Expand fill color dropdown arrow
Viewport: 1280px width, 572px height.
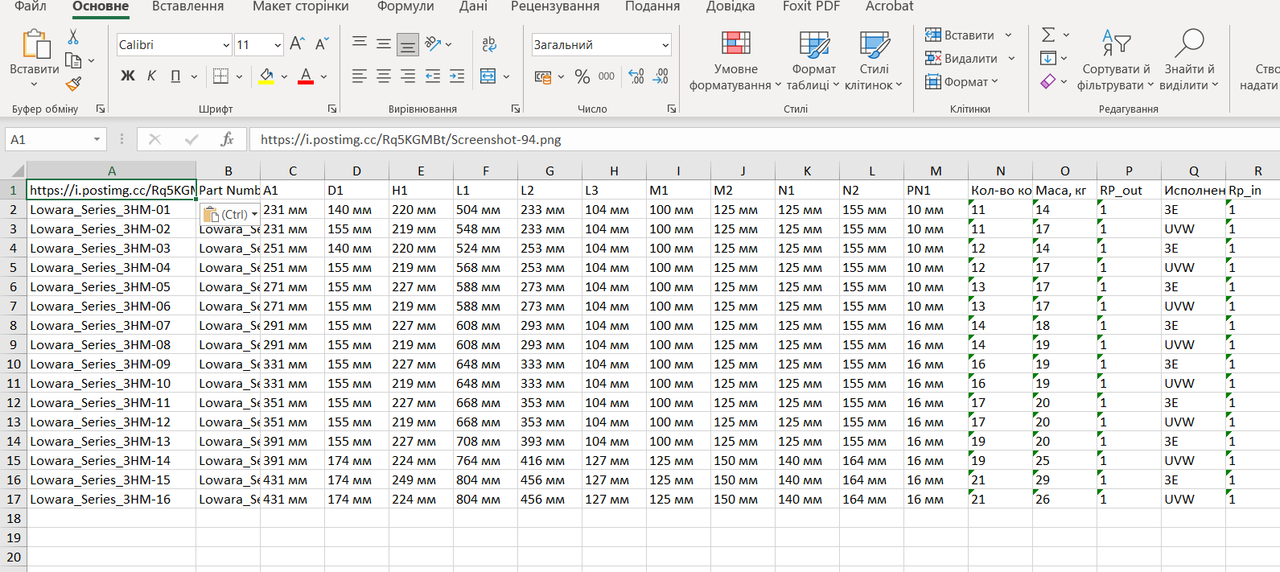284,77
